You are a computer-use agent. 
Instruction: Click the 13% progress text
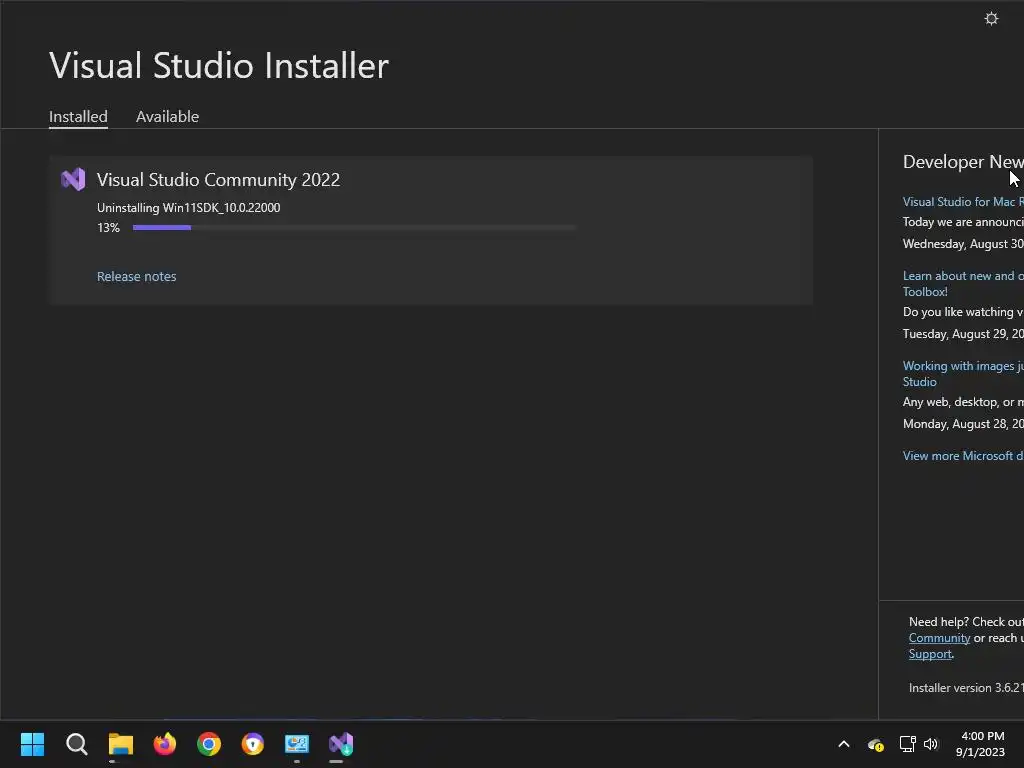click(108, 228)
